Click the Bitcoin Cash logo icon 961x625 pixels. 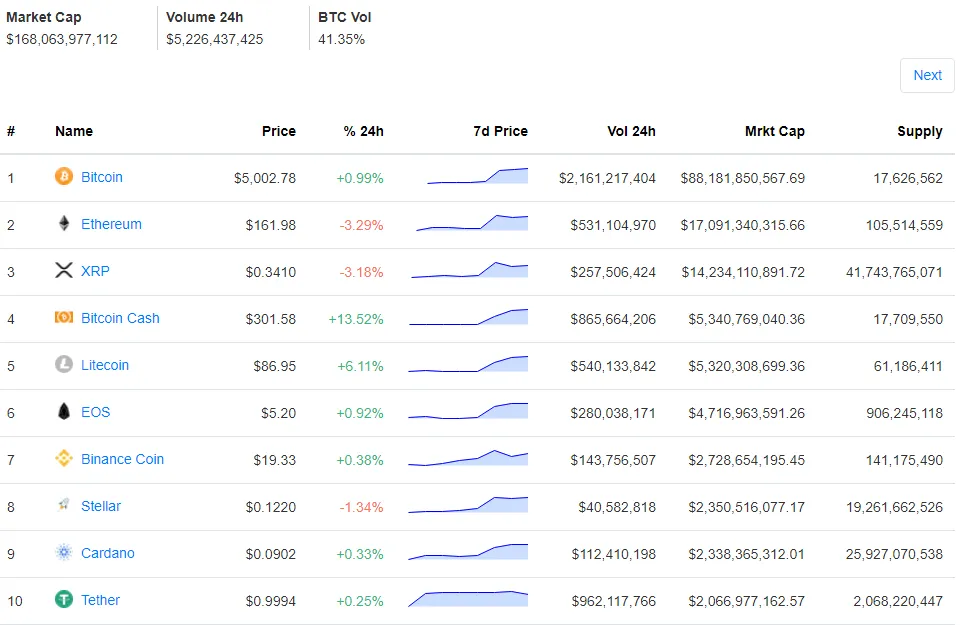(x=64, y=317)
